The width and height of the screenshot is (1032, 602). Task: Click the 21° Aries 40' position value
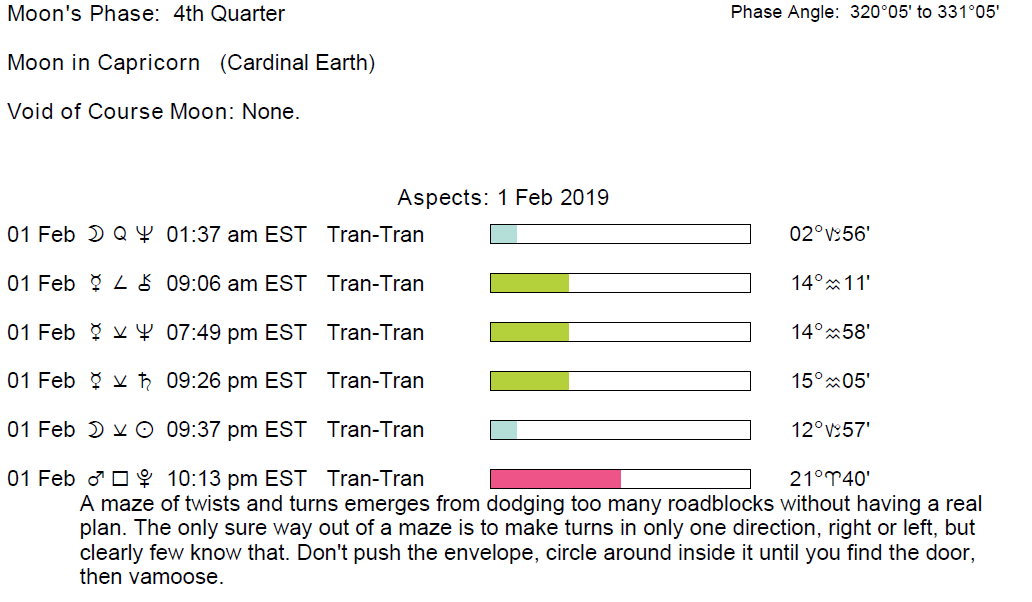(x=830, y=479)
